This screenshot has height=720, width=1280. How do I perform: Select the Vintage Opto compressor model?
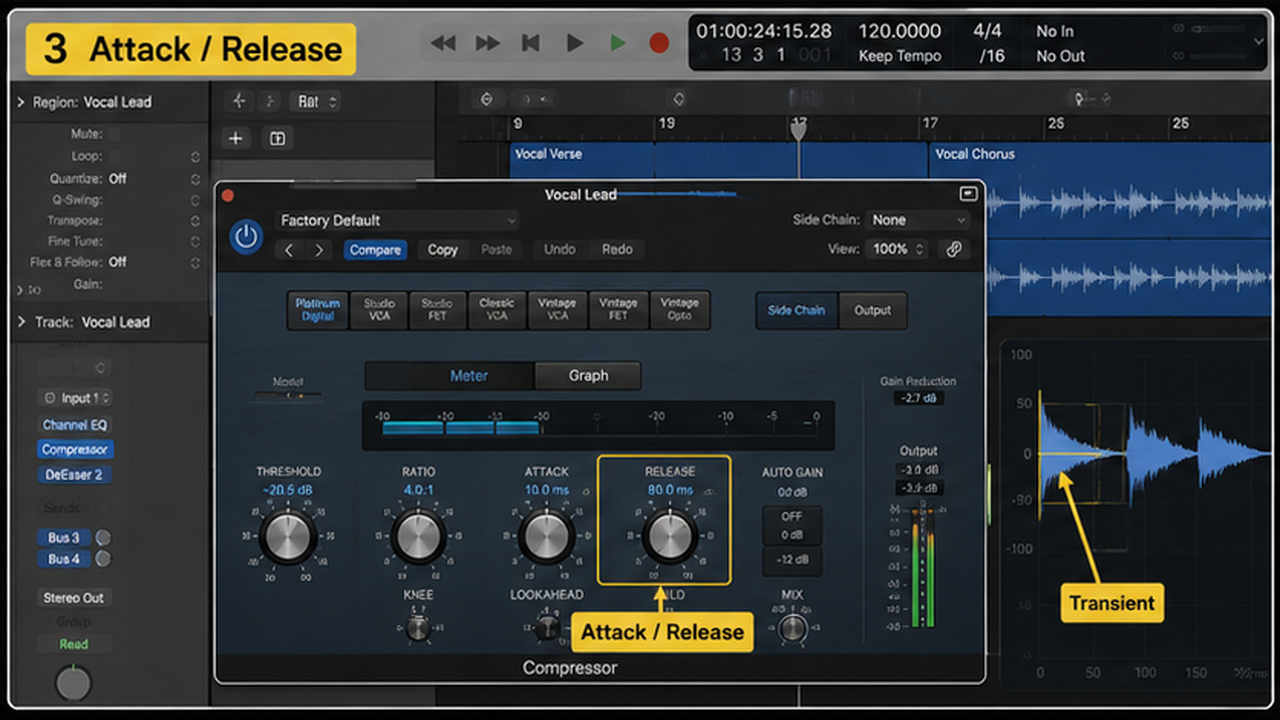pyautogui.click(x=679, y=309)
